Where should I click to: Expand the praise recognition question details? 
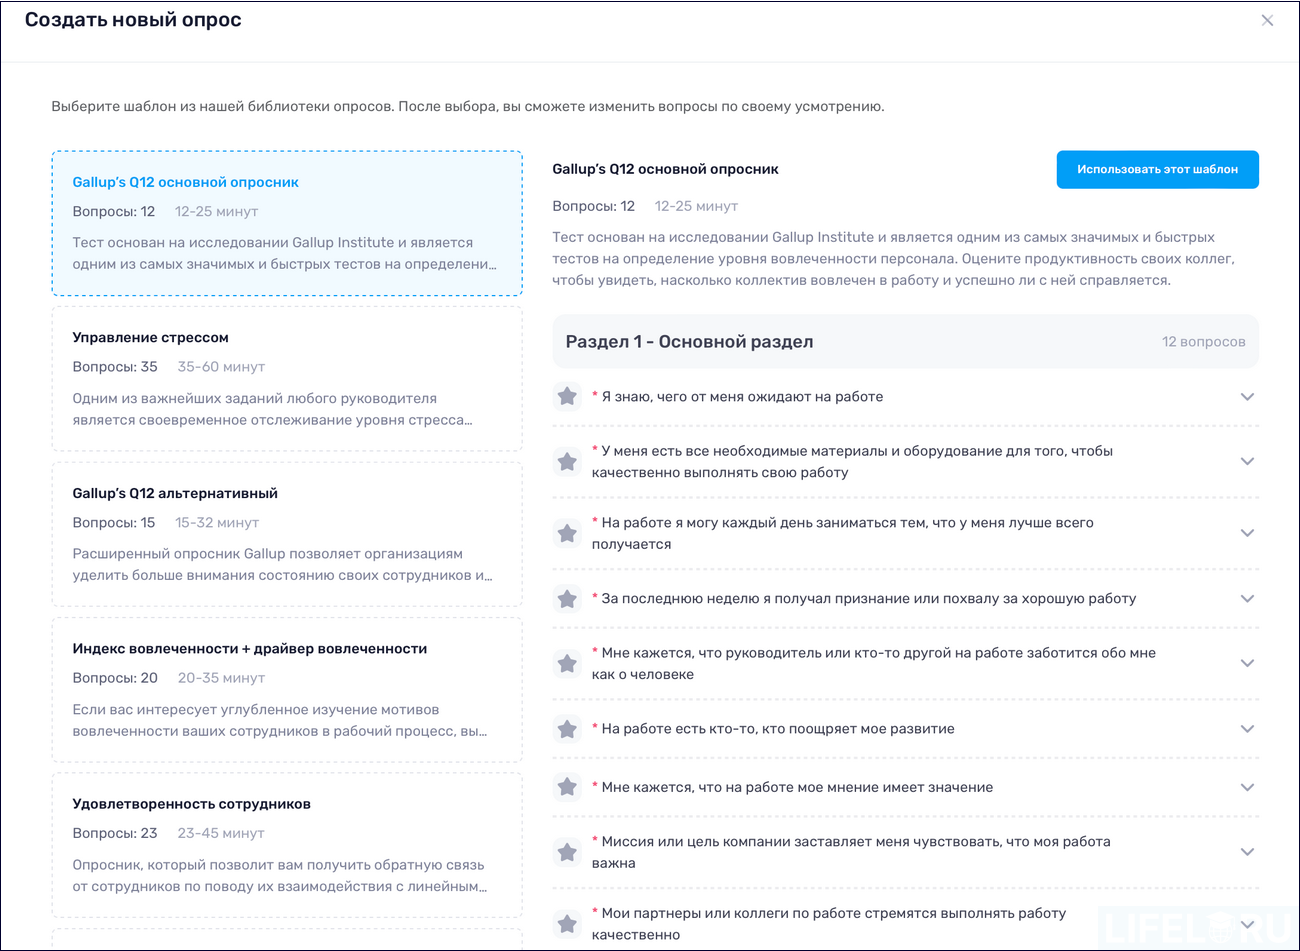(1247, 598)
